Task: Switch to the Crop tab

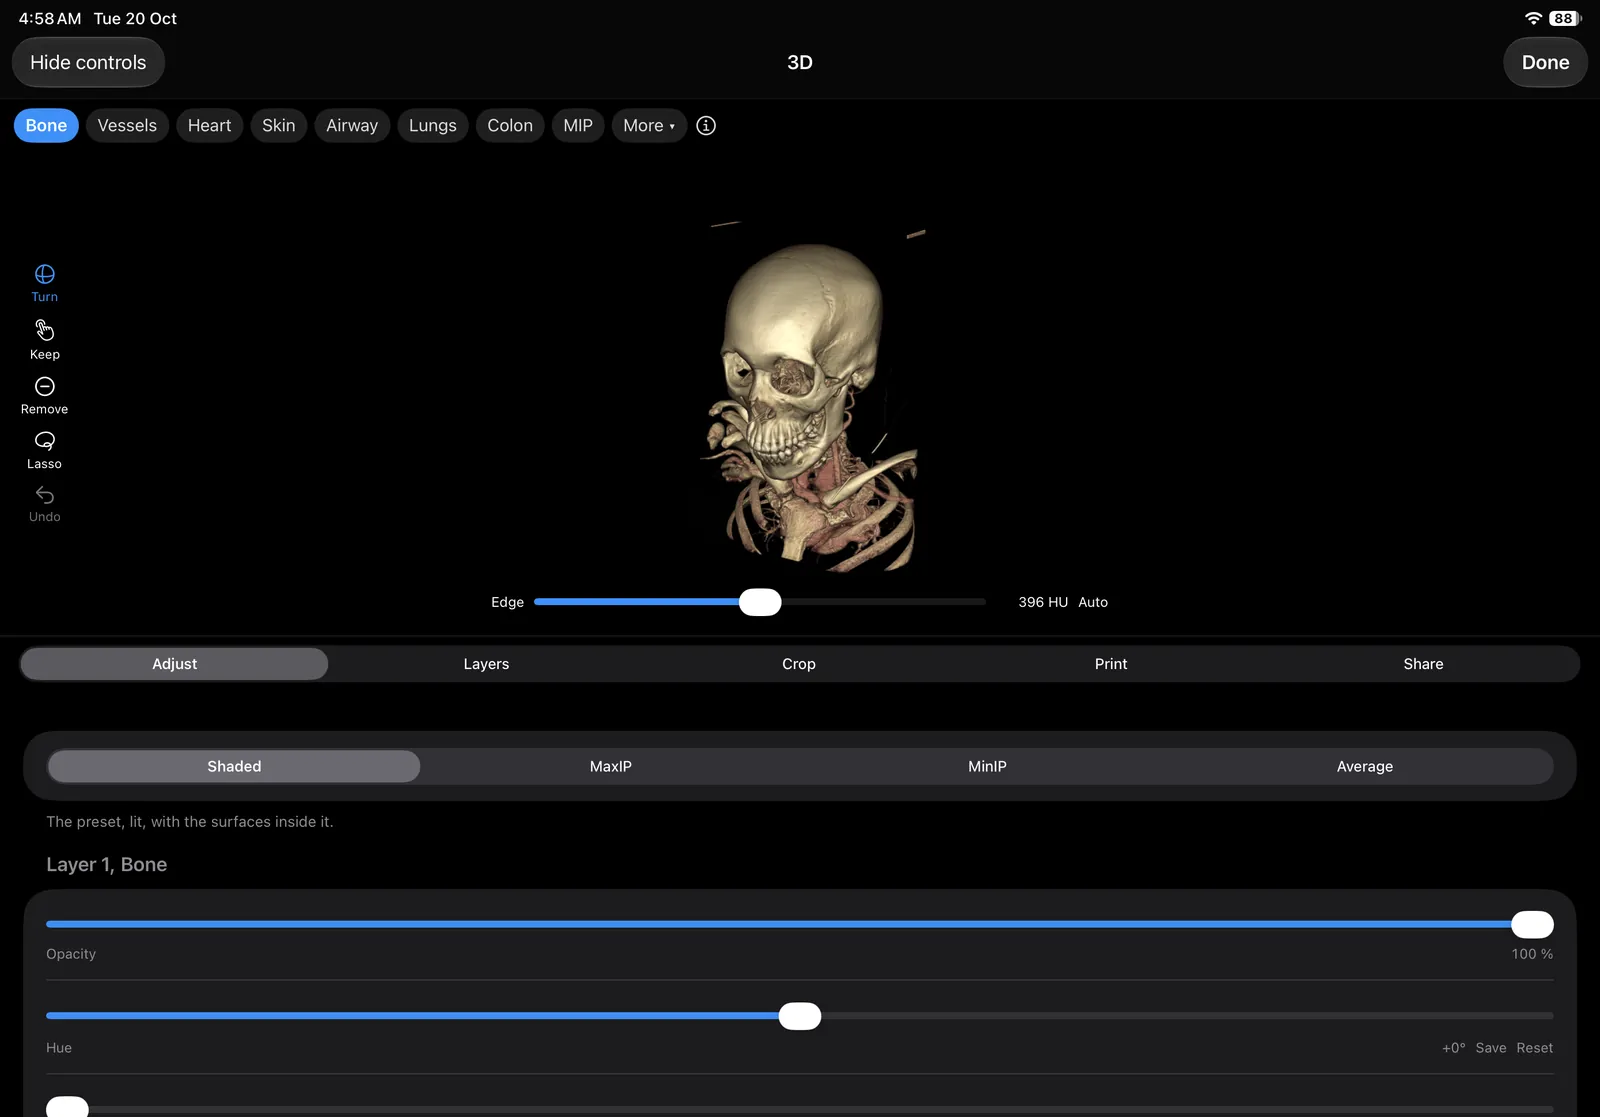Action: click(x=799, y=664)
